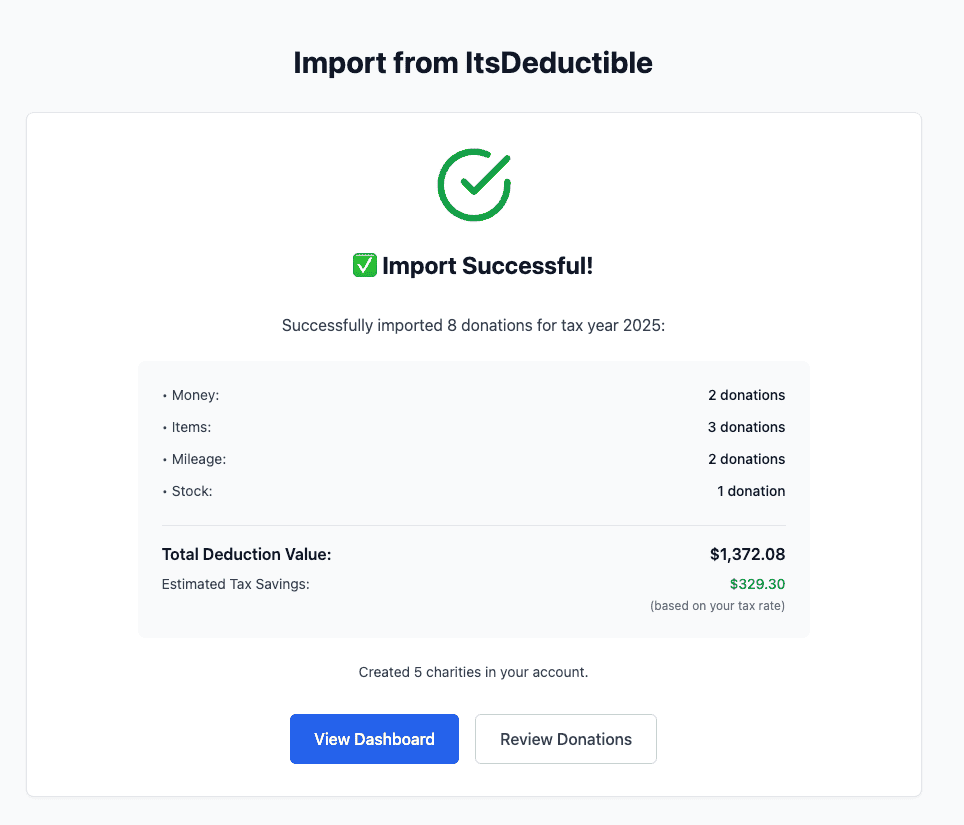Select the Import Successful heading
The width and height of the screenshot is (964, 825).
(x=488, y=265)
